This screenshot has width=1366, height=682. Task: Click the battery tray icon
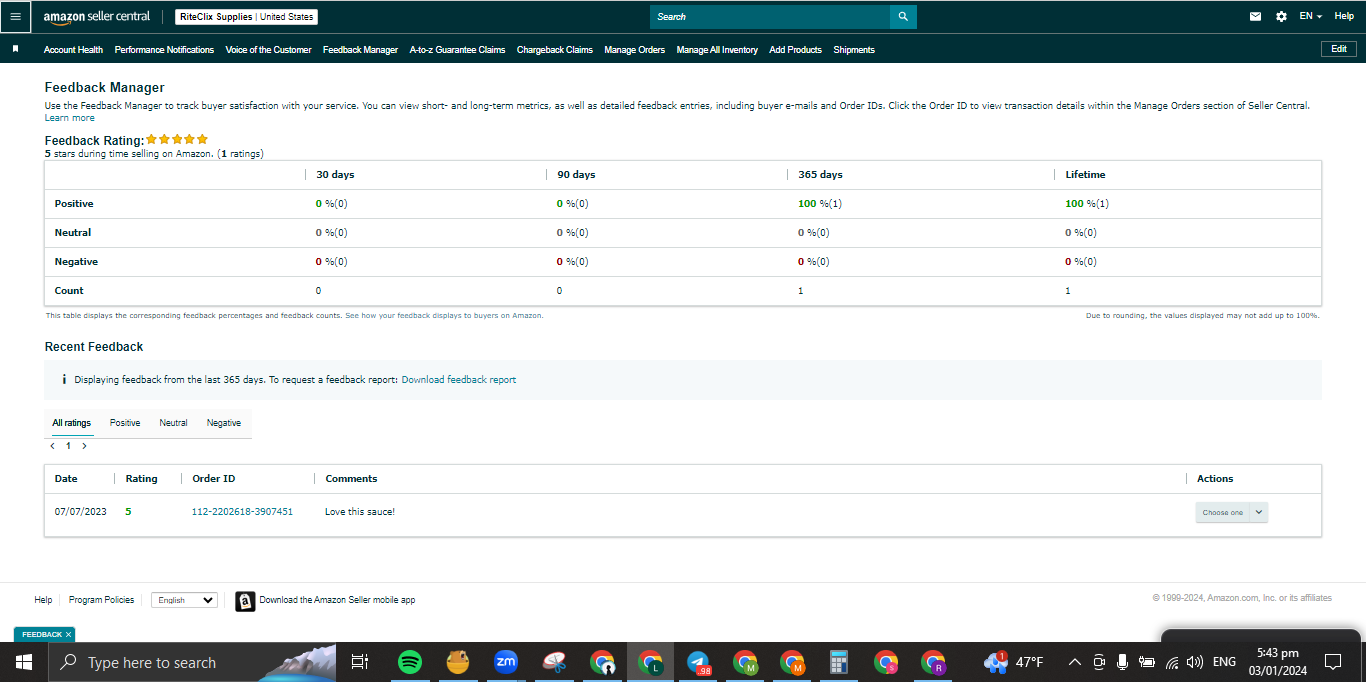coord(1147,662)
